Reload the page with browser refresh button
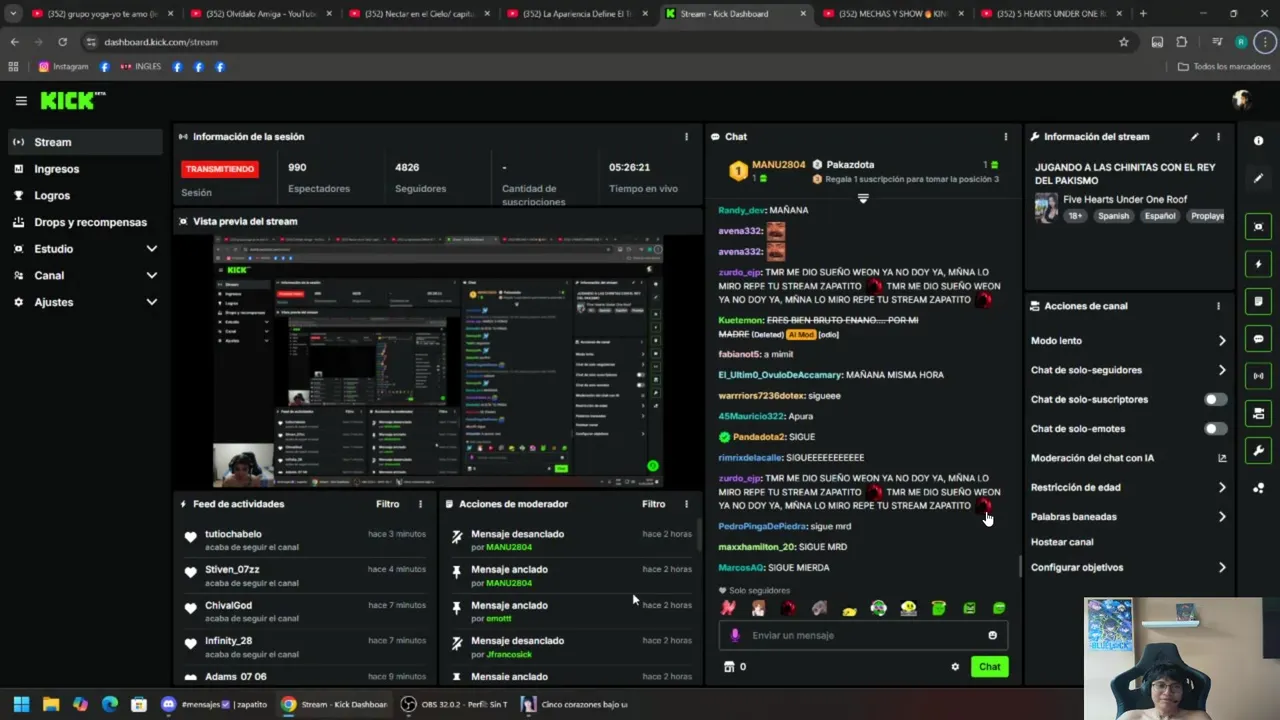1280x720 pixels. (x=62, y=42)
